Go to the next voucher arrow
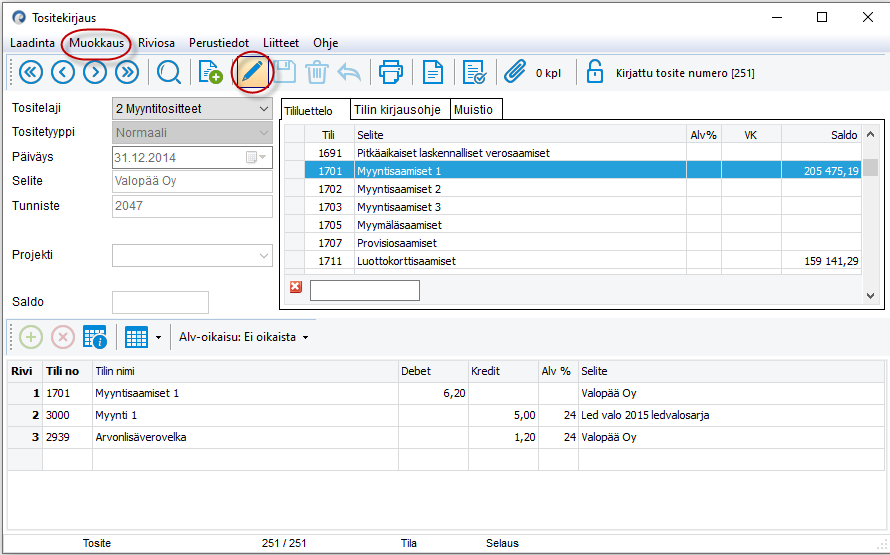 coord(95,73)
